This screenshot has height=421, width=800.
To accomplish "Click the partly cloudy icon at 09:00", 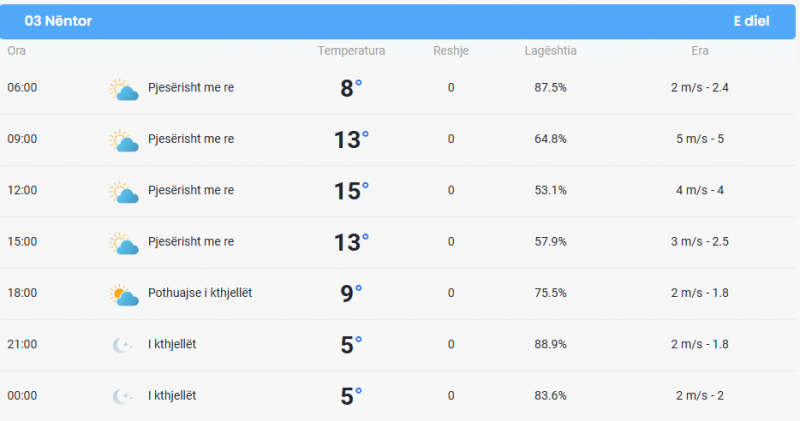I will click(x=124, y=140).
